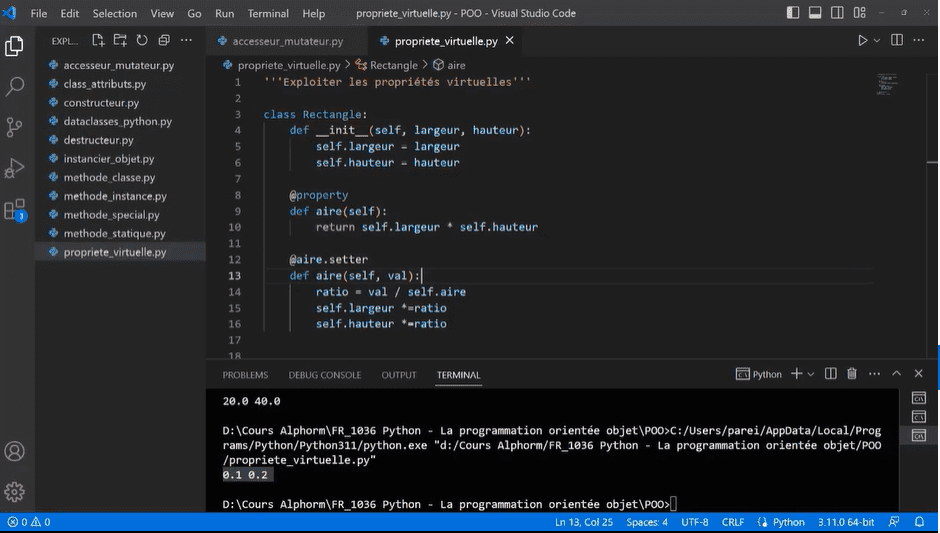Viewport: 940px width, 533px height.
Task: Select the TERMINAL panel tab
Action: point(459,375)
